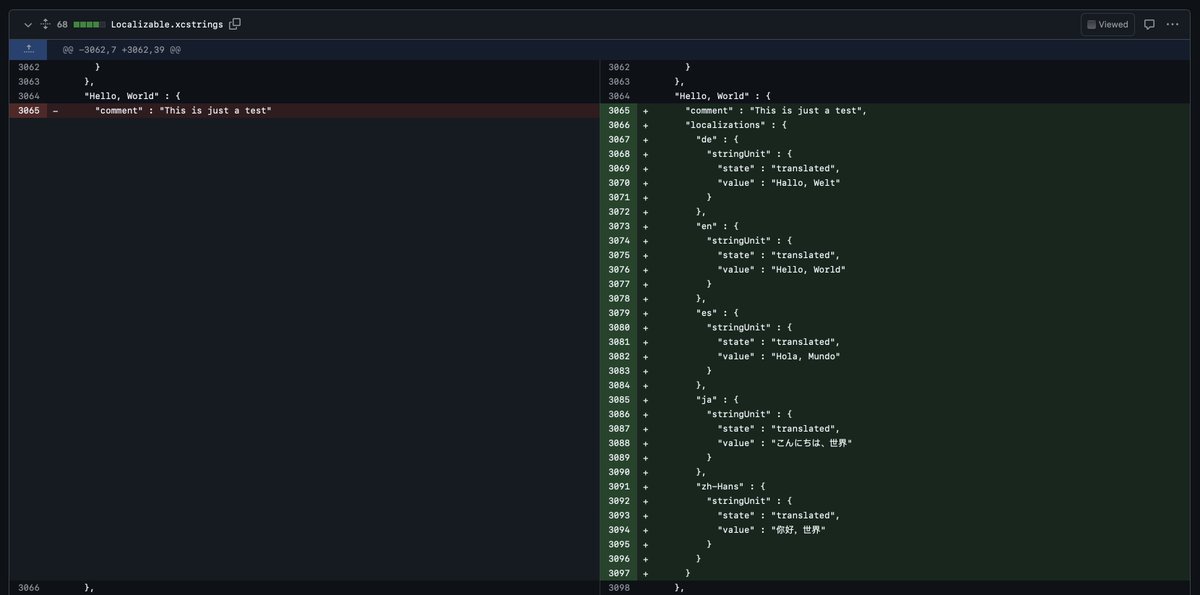Click left-side line number 3062

(28, 67)
